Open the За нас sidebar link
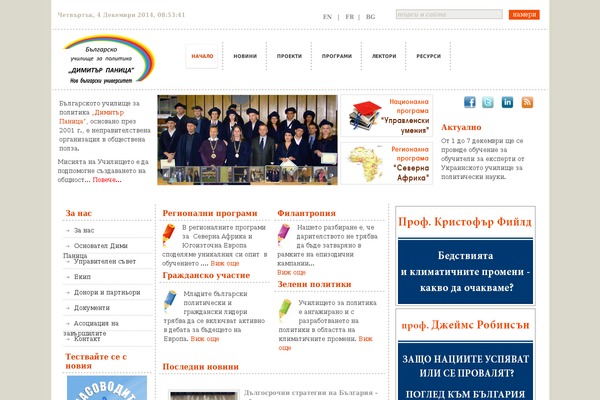Screen dimensions: 600x400 click(84, 230)
